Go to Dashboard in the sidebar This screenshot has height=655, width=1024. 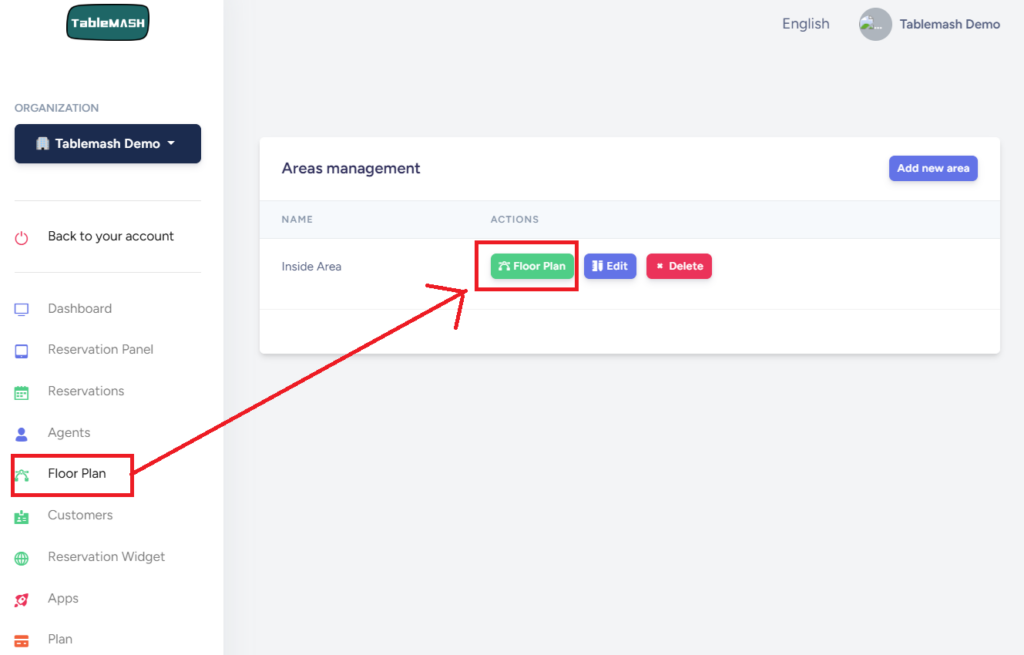pyautogui.click(x=80, y=309)
